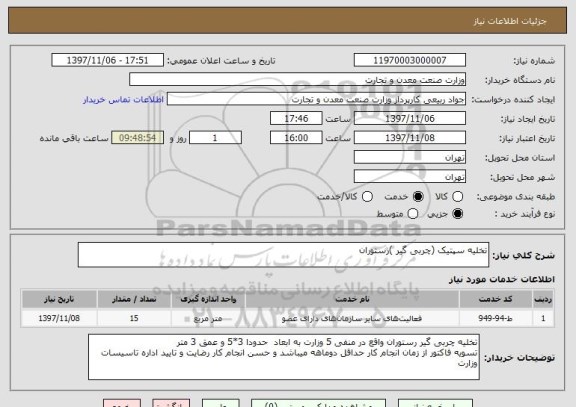Click the تعداد / مقدار column header
The width and height of the screenshot is (576, 407).
pos(134,299)
